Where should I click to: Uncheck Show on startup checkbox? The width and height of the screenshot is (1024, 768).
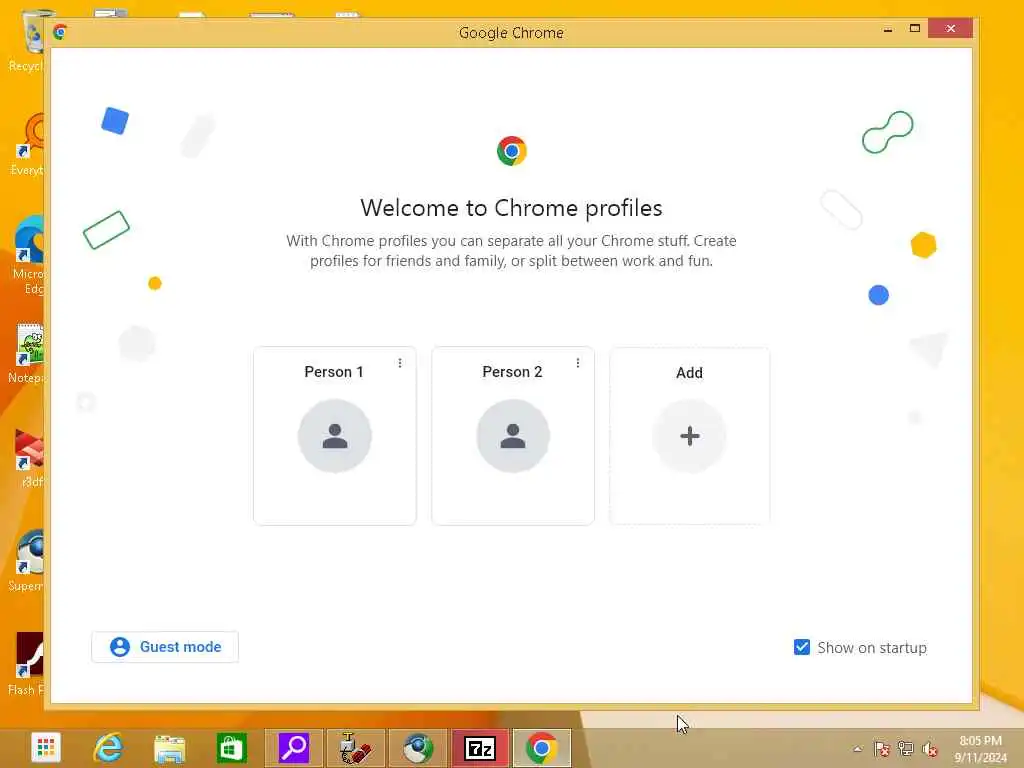click(802, 647)
